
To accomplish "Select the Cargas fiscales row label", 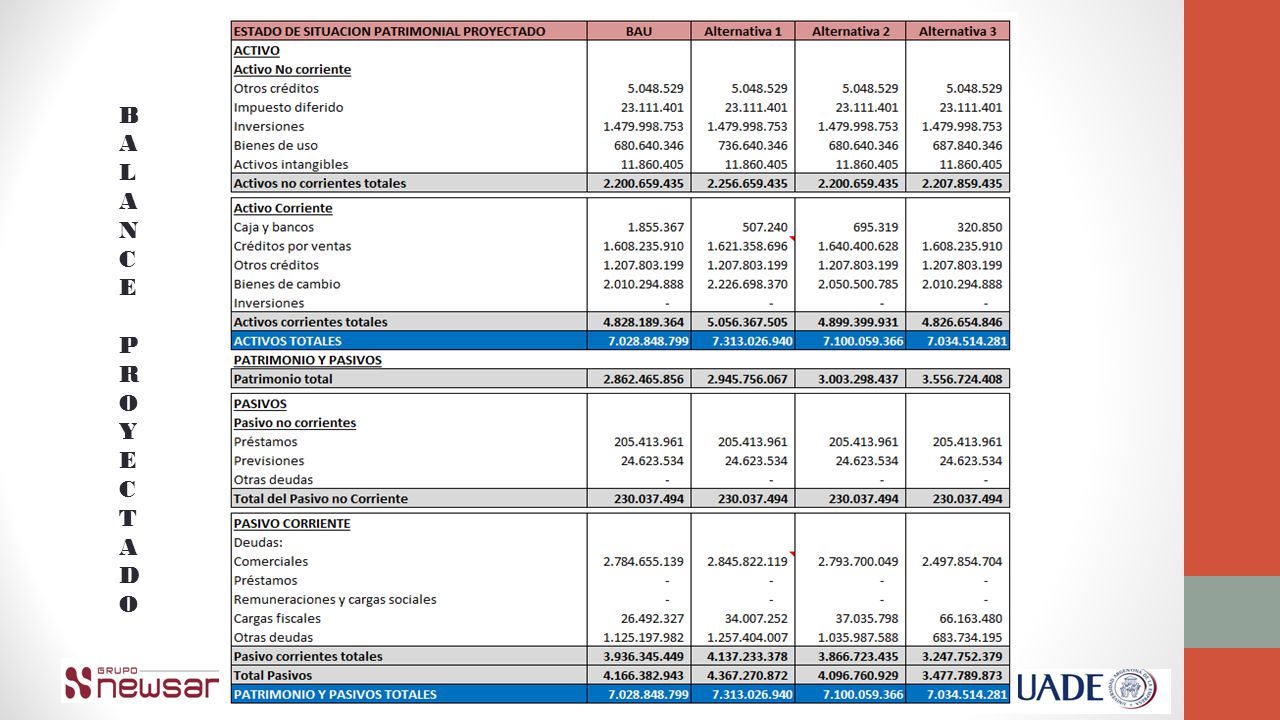I will pos(277,619).
